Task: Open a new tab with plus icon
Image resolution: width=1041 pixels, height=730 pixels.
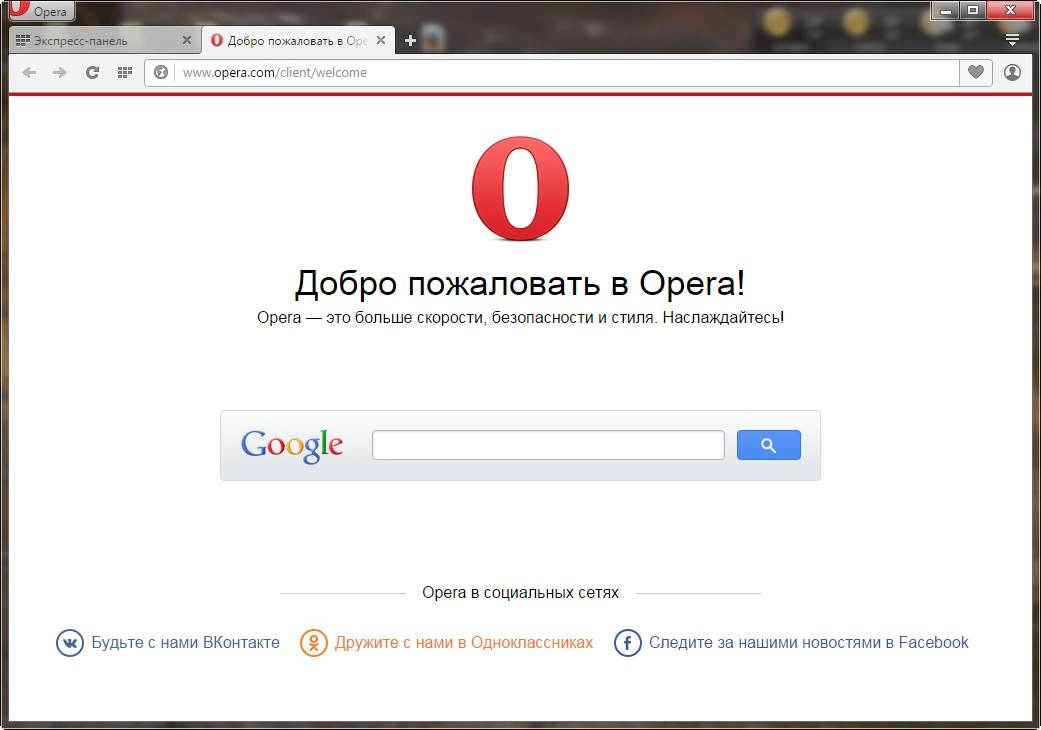Action: [x=410, y=40]
